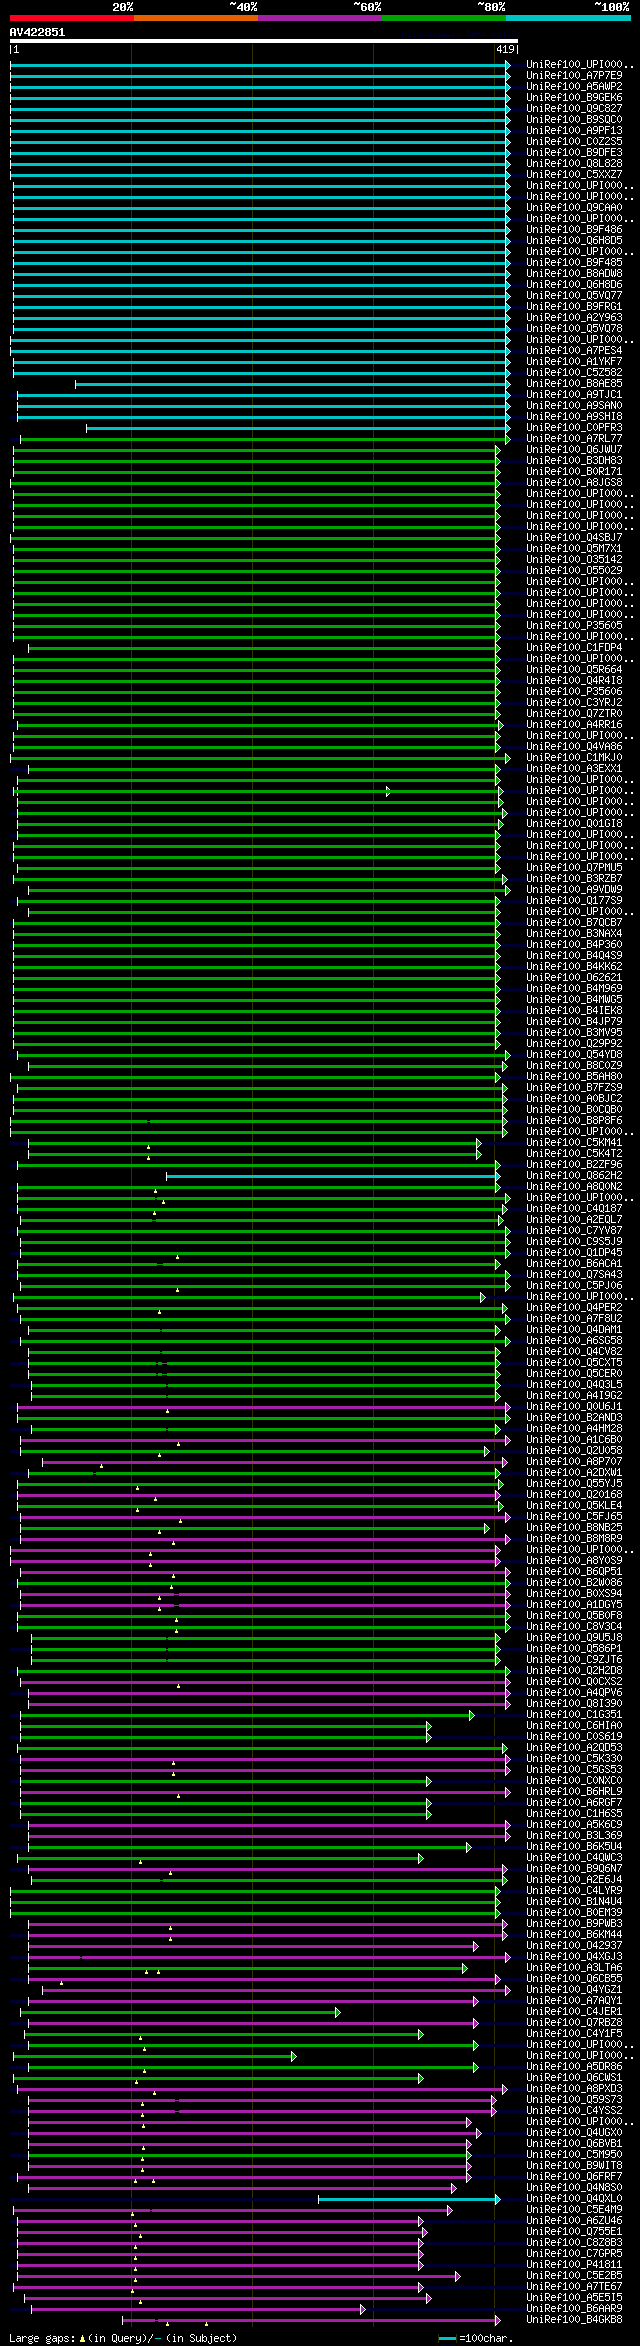
Task: Select UniRef100_Q6H8D5 in the hit list
Action: coord(574,241)
